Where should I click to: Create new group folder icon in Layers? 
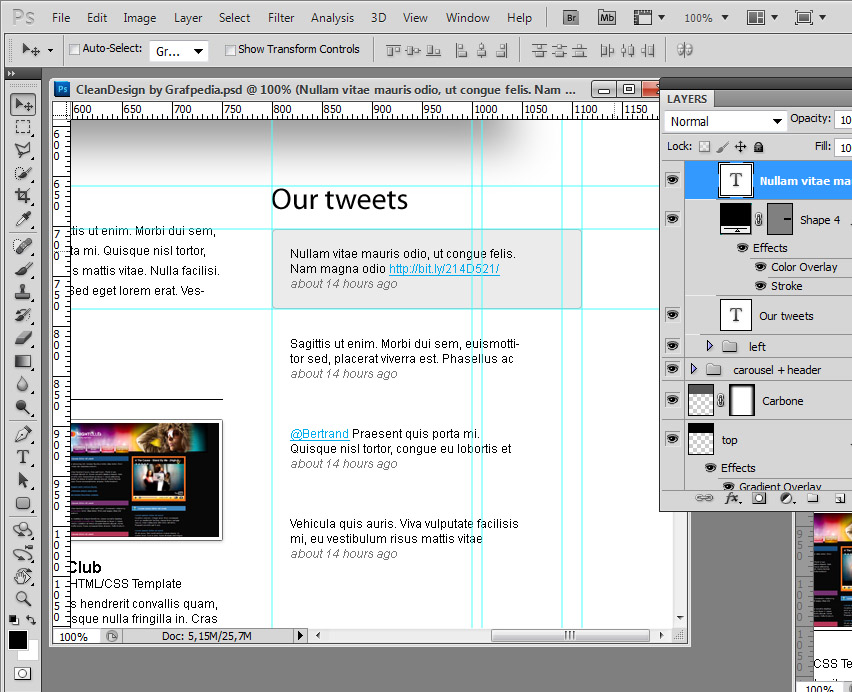coord(813,498)
